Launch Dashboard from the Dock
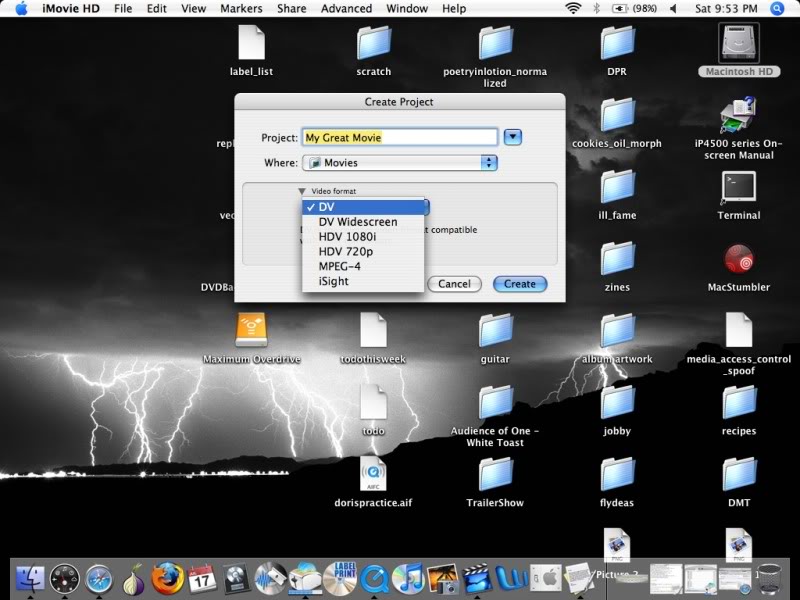Viewport: 800px width, 600px height. click(x=64, y=579)
